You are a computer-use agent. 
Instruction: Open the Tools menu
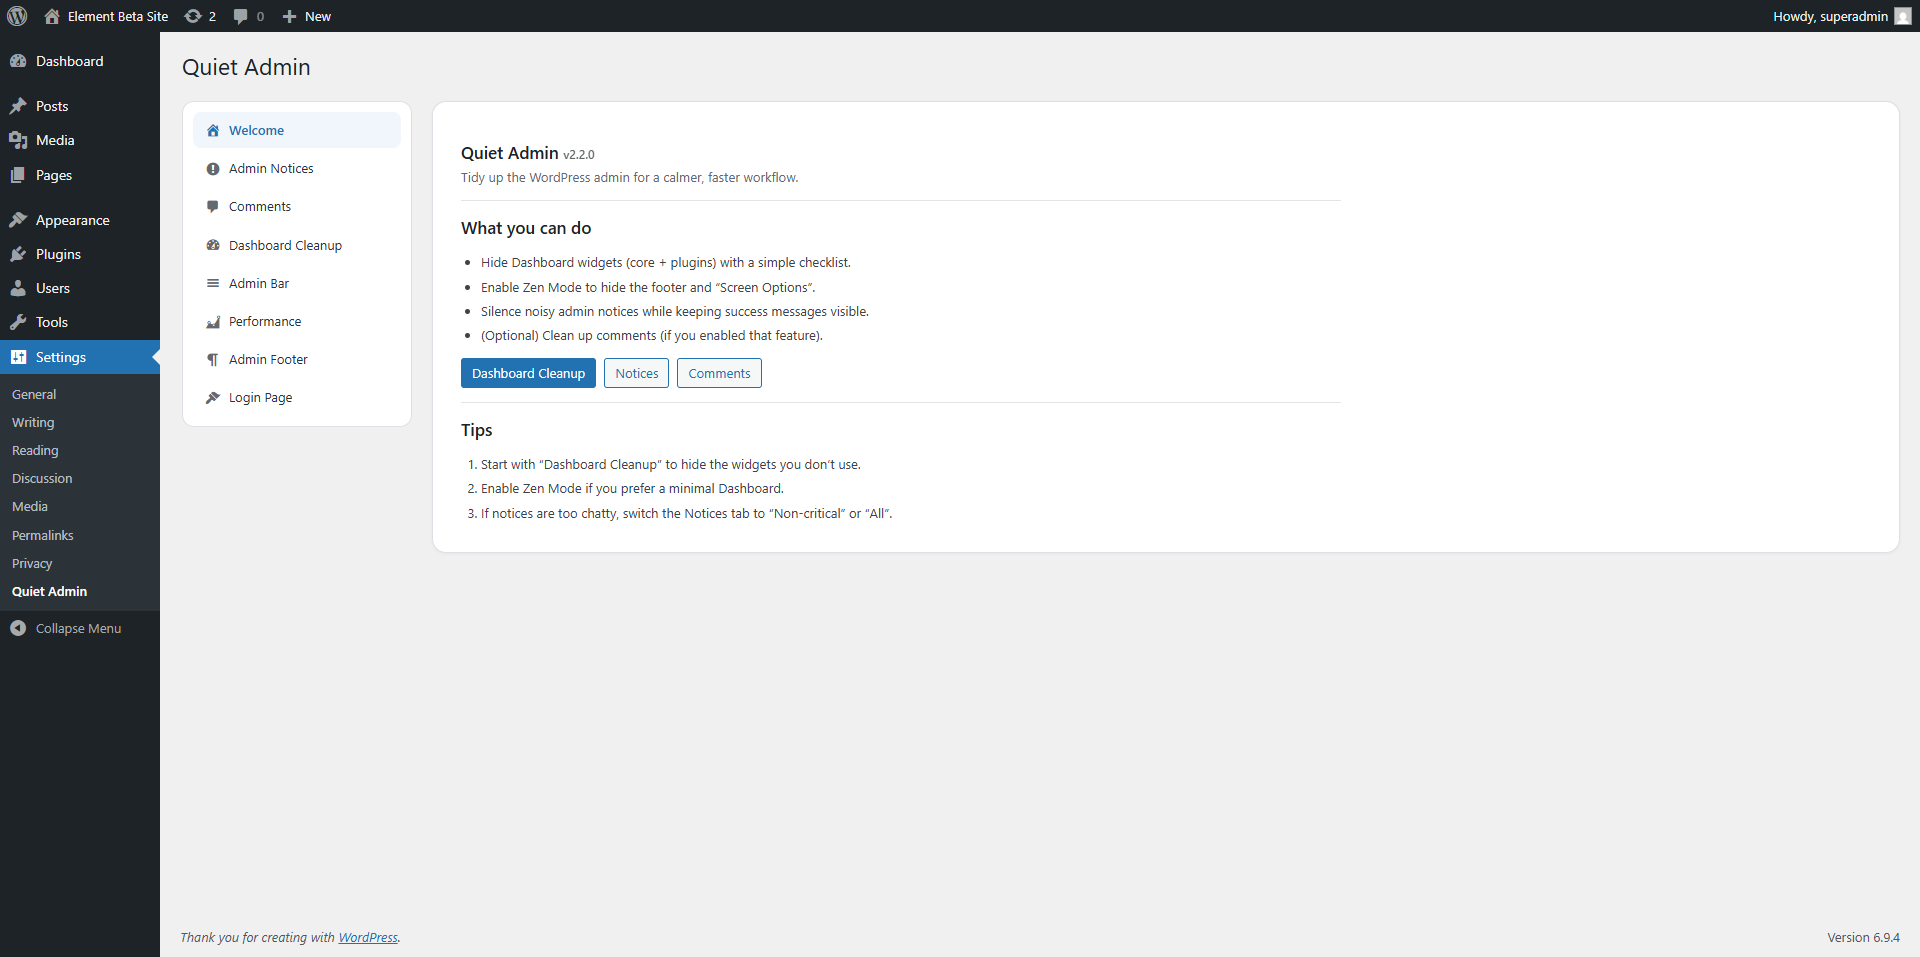[x=80, y=322]
